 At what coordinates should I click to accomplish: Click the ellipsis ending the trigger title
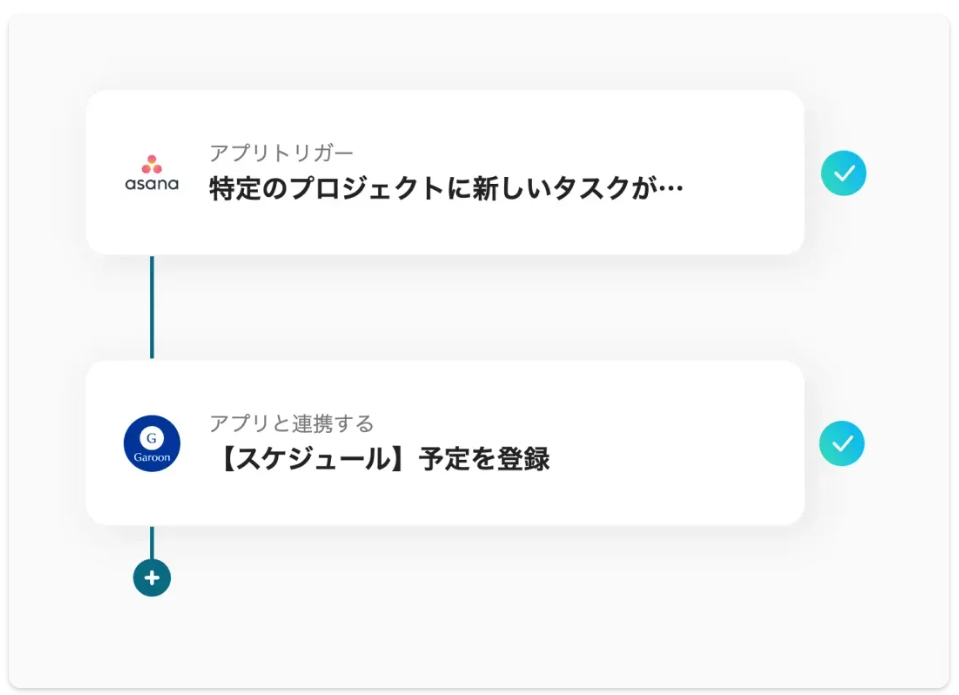pyautogui.click(x=672, y=188)
